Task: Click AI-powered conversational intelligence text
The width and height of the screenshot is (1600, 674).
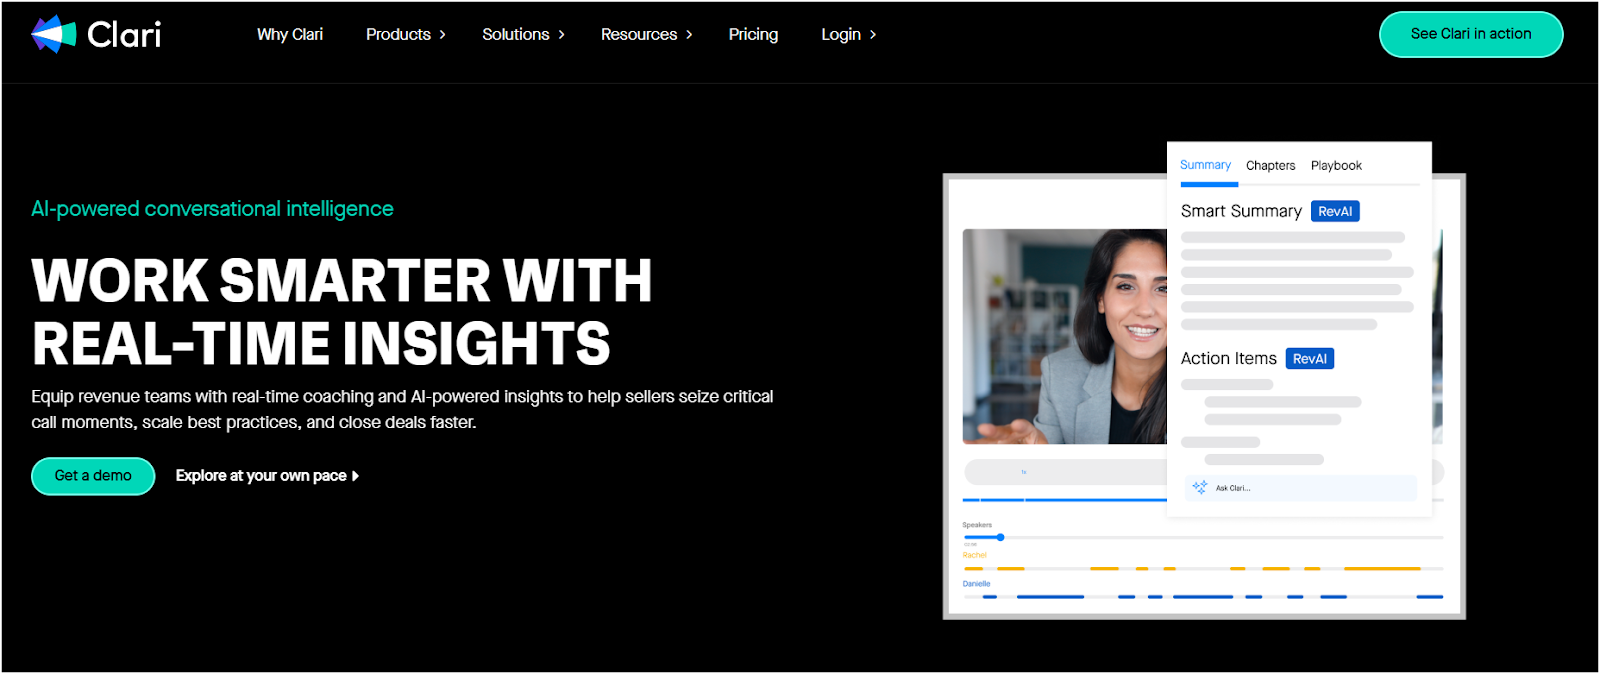Action: tap(212, 209)
